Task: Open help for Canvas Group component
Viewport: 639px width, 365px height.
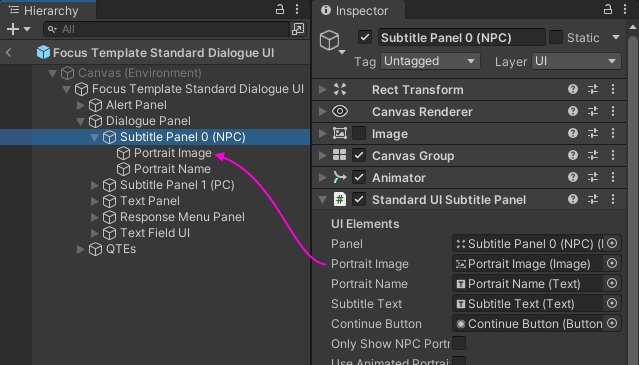Action: coord(573,155)
